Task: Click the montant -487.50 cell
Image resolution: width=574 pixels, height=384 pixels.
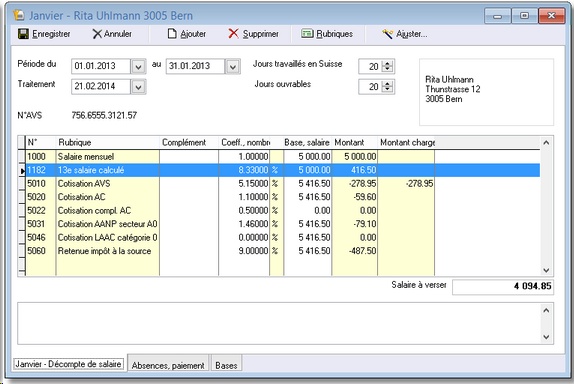Action: coord(355,251)
